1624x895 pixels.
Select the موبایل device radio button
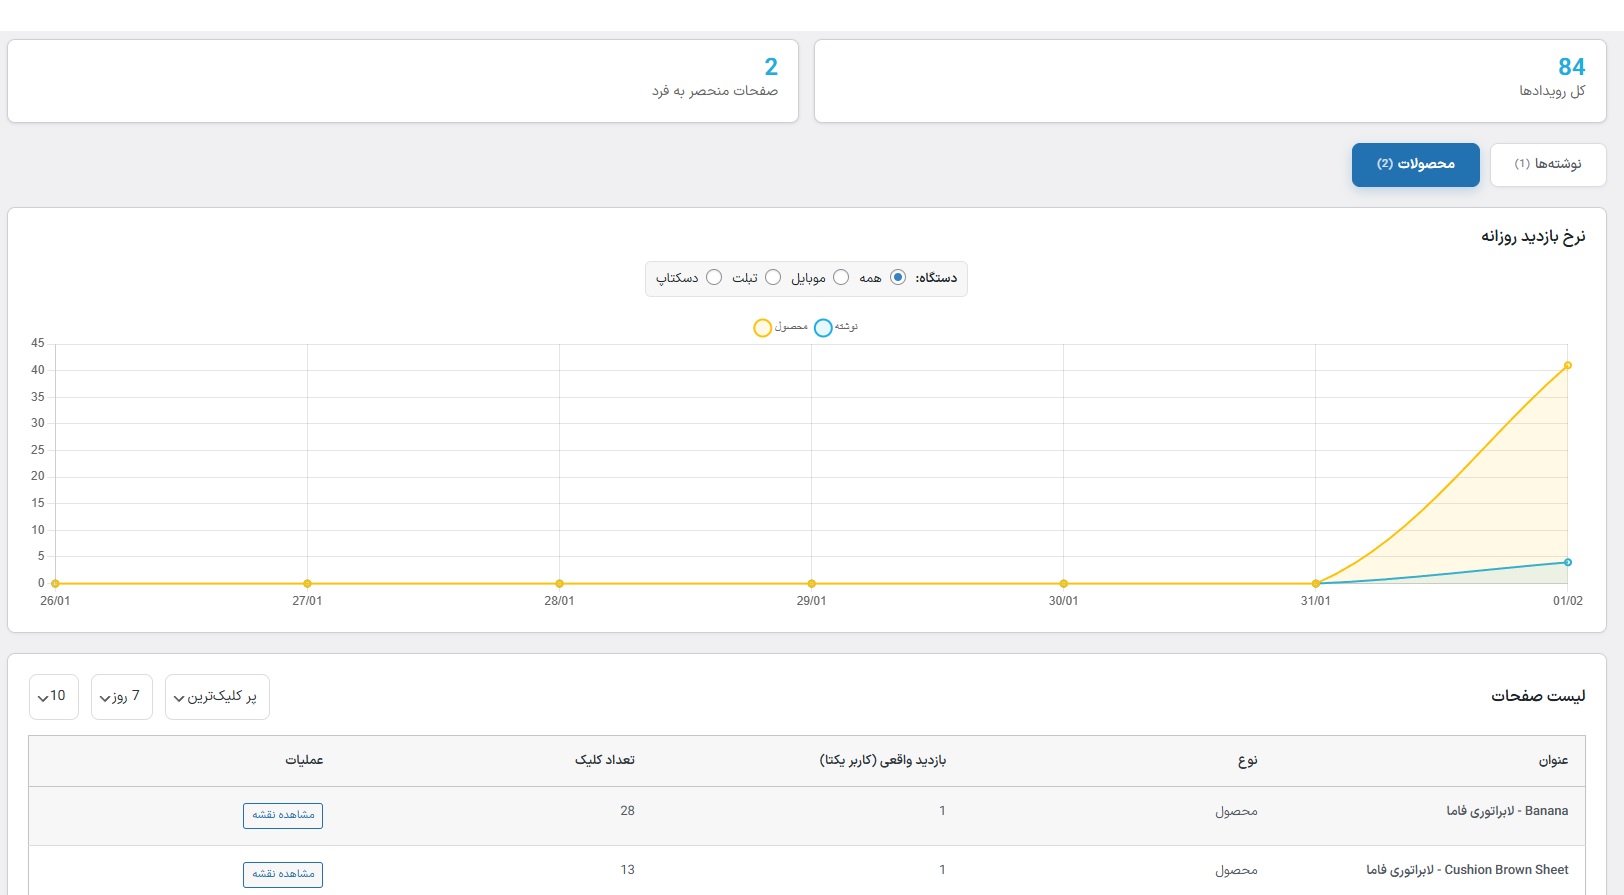pos(841,277)
